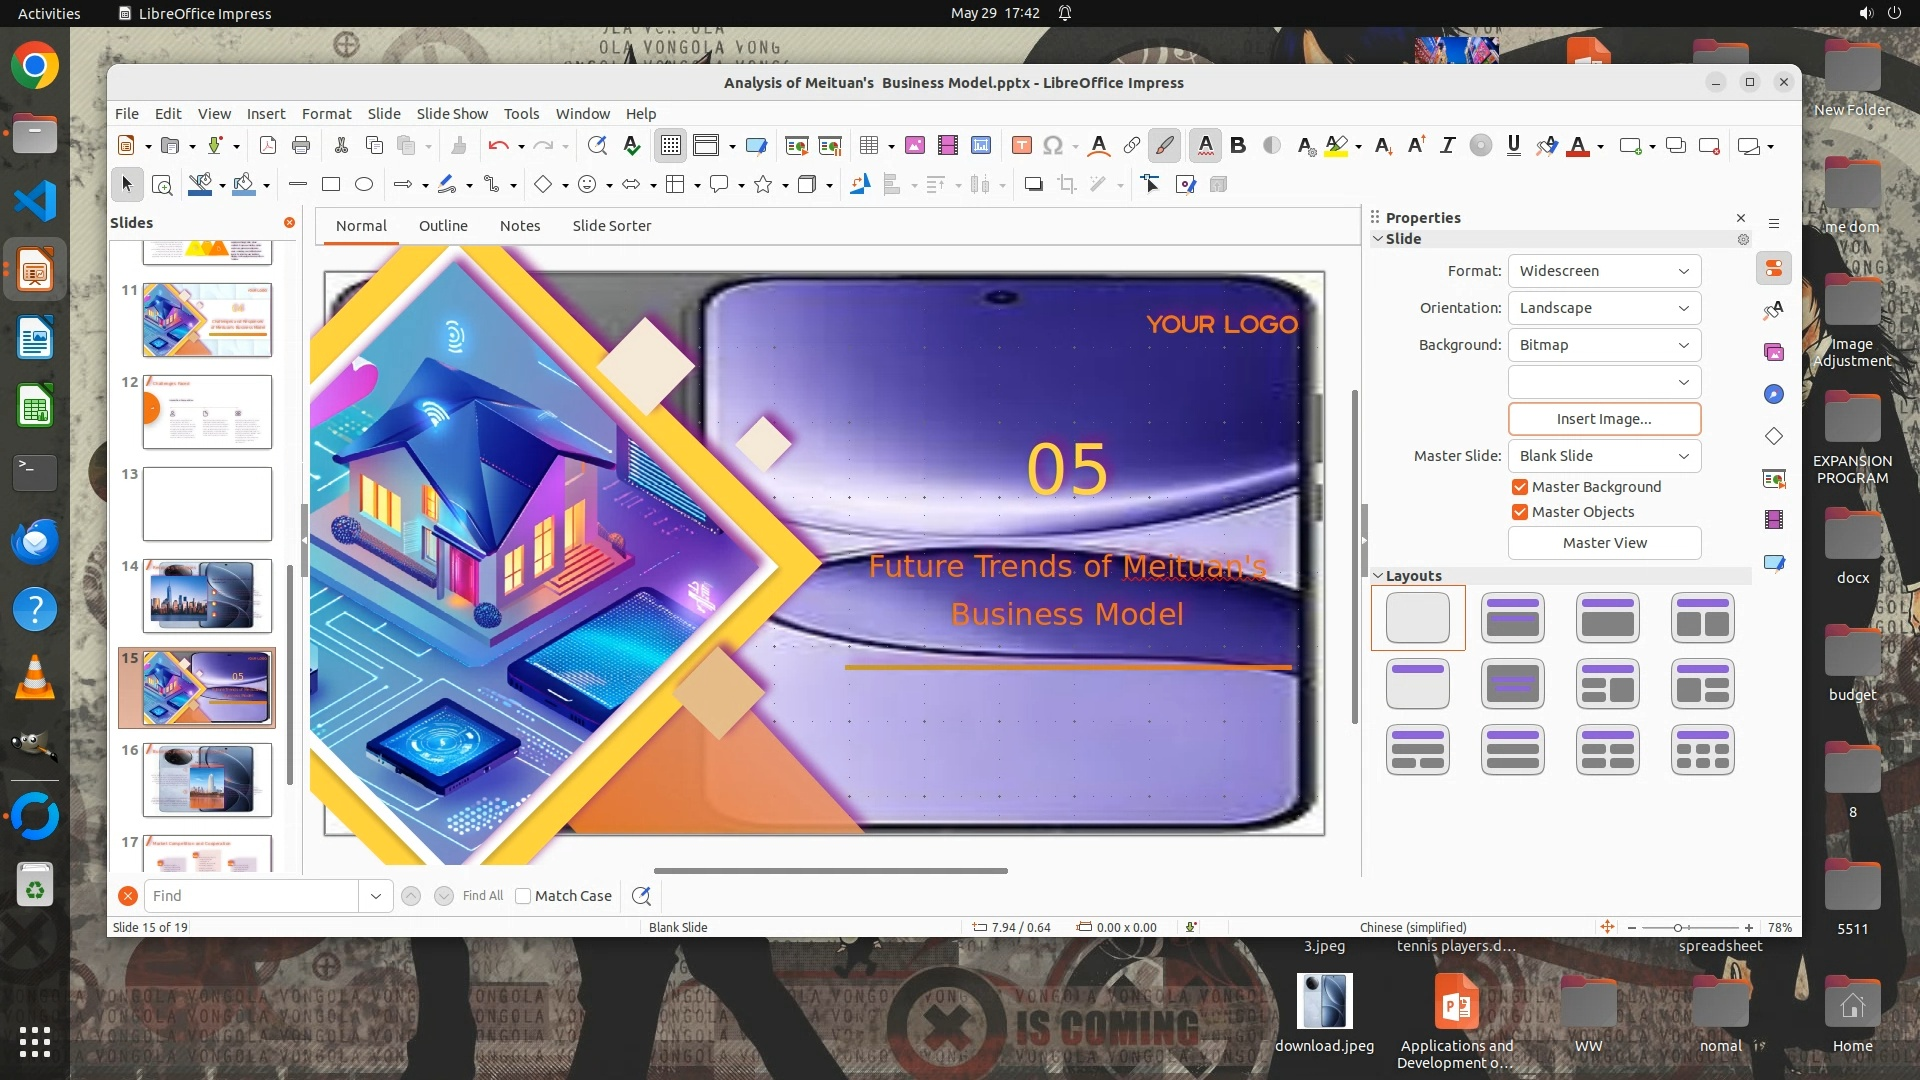Screen dimensions: 1920x1080
Task: Uncheck the Master Objects checkbox
Action: [x=1520, y=512]
